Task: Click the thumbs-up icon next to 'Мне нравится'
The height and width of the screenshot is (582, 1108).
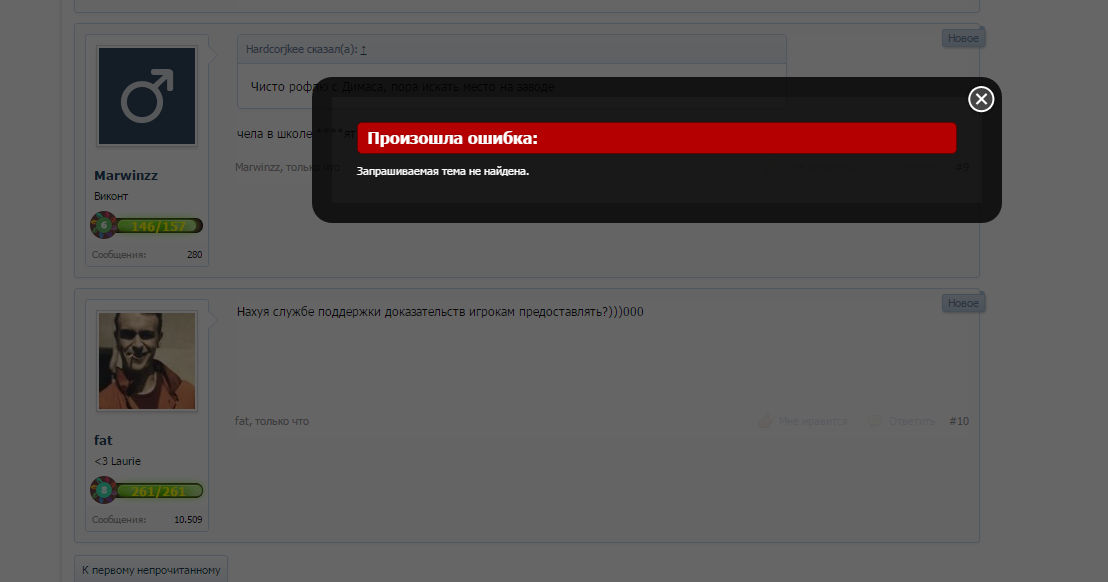Action: click(765, 421)
